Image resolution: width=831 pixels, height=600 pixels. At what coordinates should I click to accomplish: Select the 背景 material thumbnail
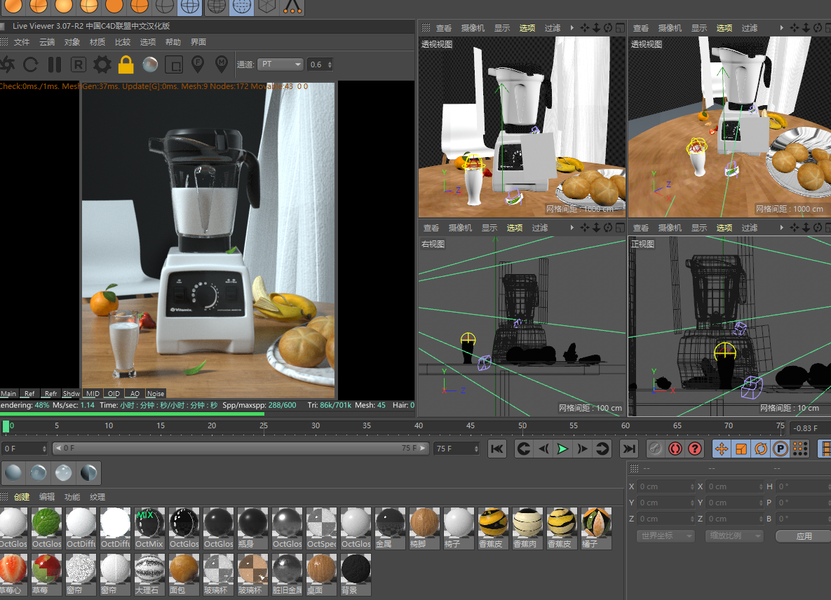click(356, 574)
